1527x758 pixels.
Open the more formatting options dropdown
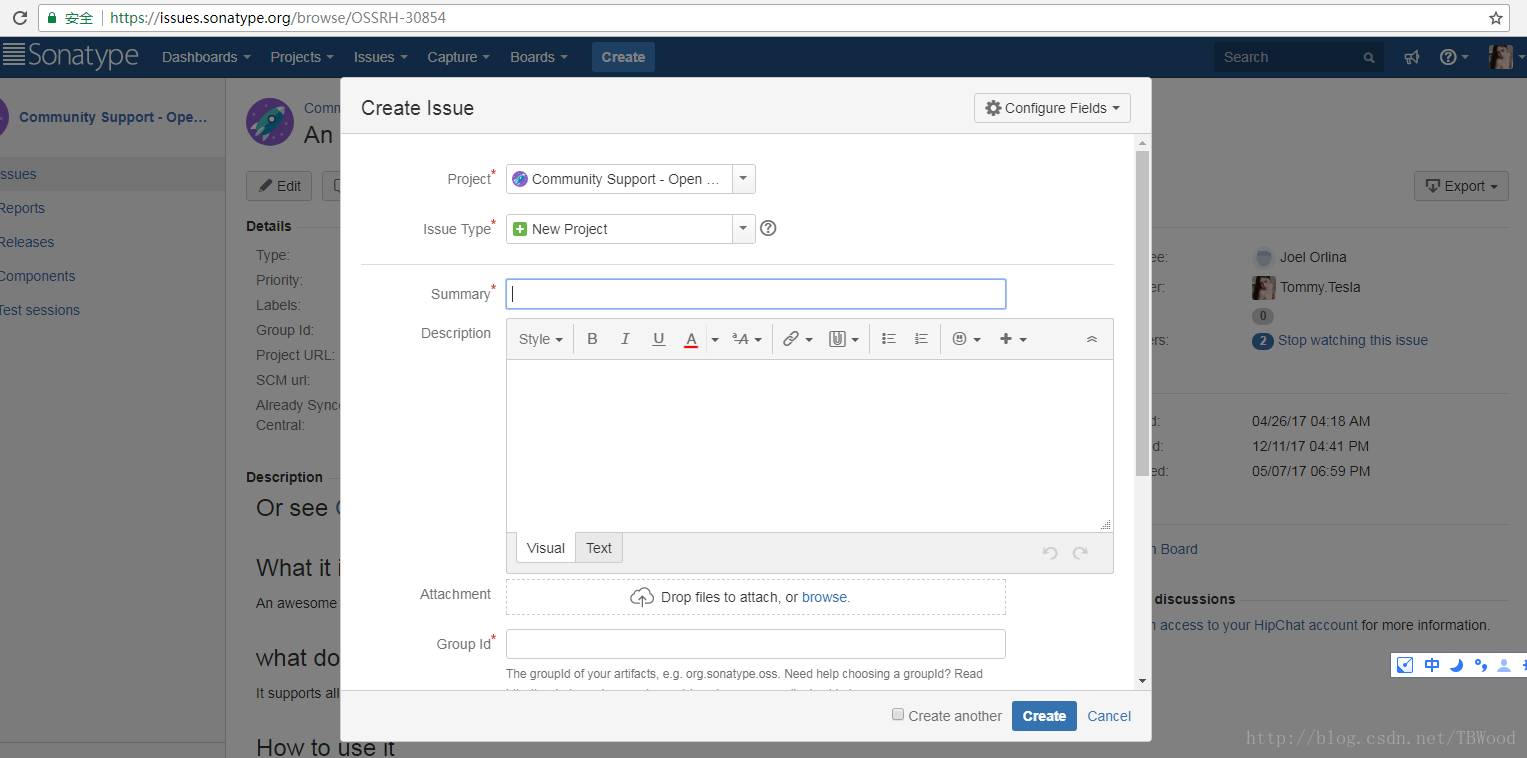(747, 339)
